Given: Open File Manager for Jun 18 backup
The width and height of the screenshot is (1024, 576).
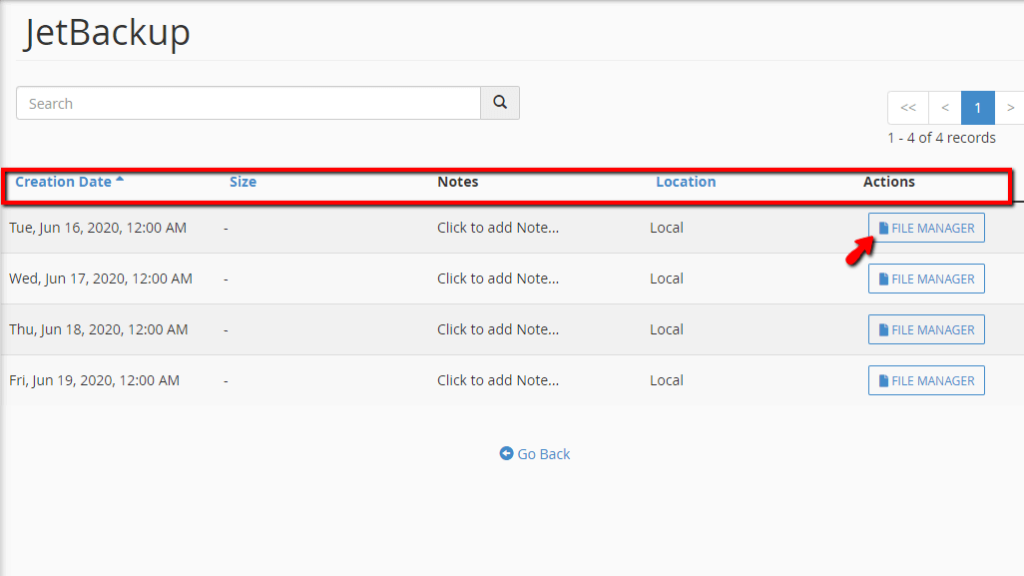Looking at the screenshot, I should tap(926, 330).
